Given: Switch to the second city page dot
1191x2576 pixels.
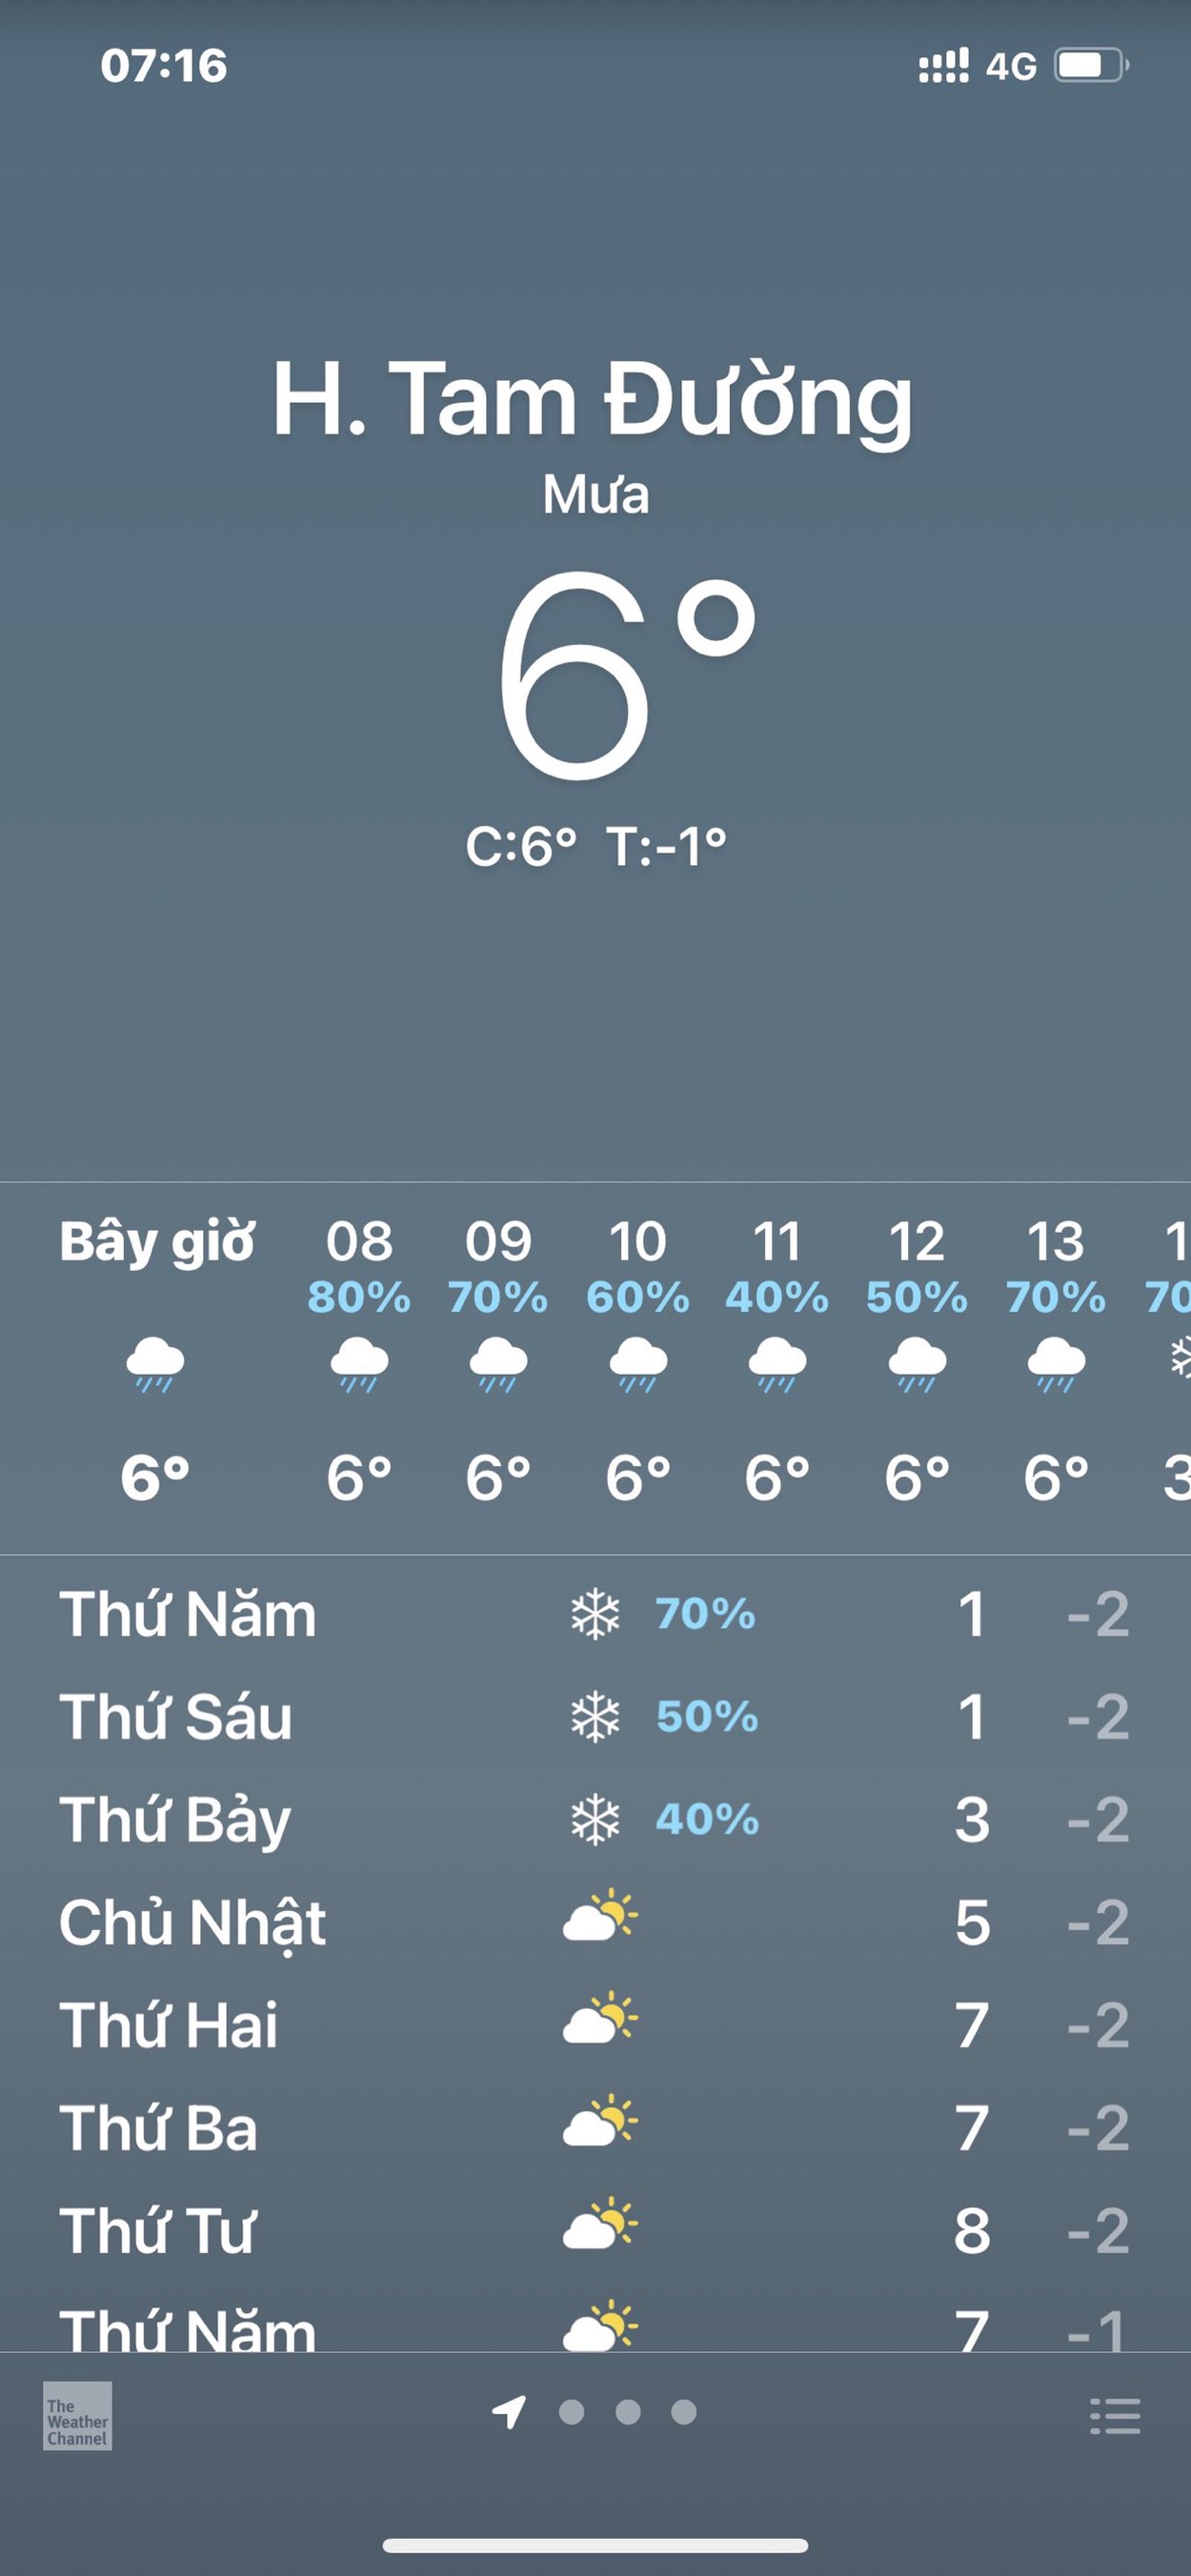Looking at the screenshot, I should point(628,2412).
